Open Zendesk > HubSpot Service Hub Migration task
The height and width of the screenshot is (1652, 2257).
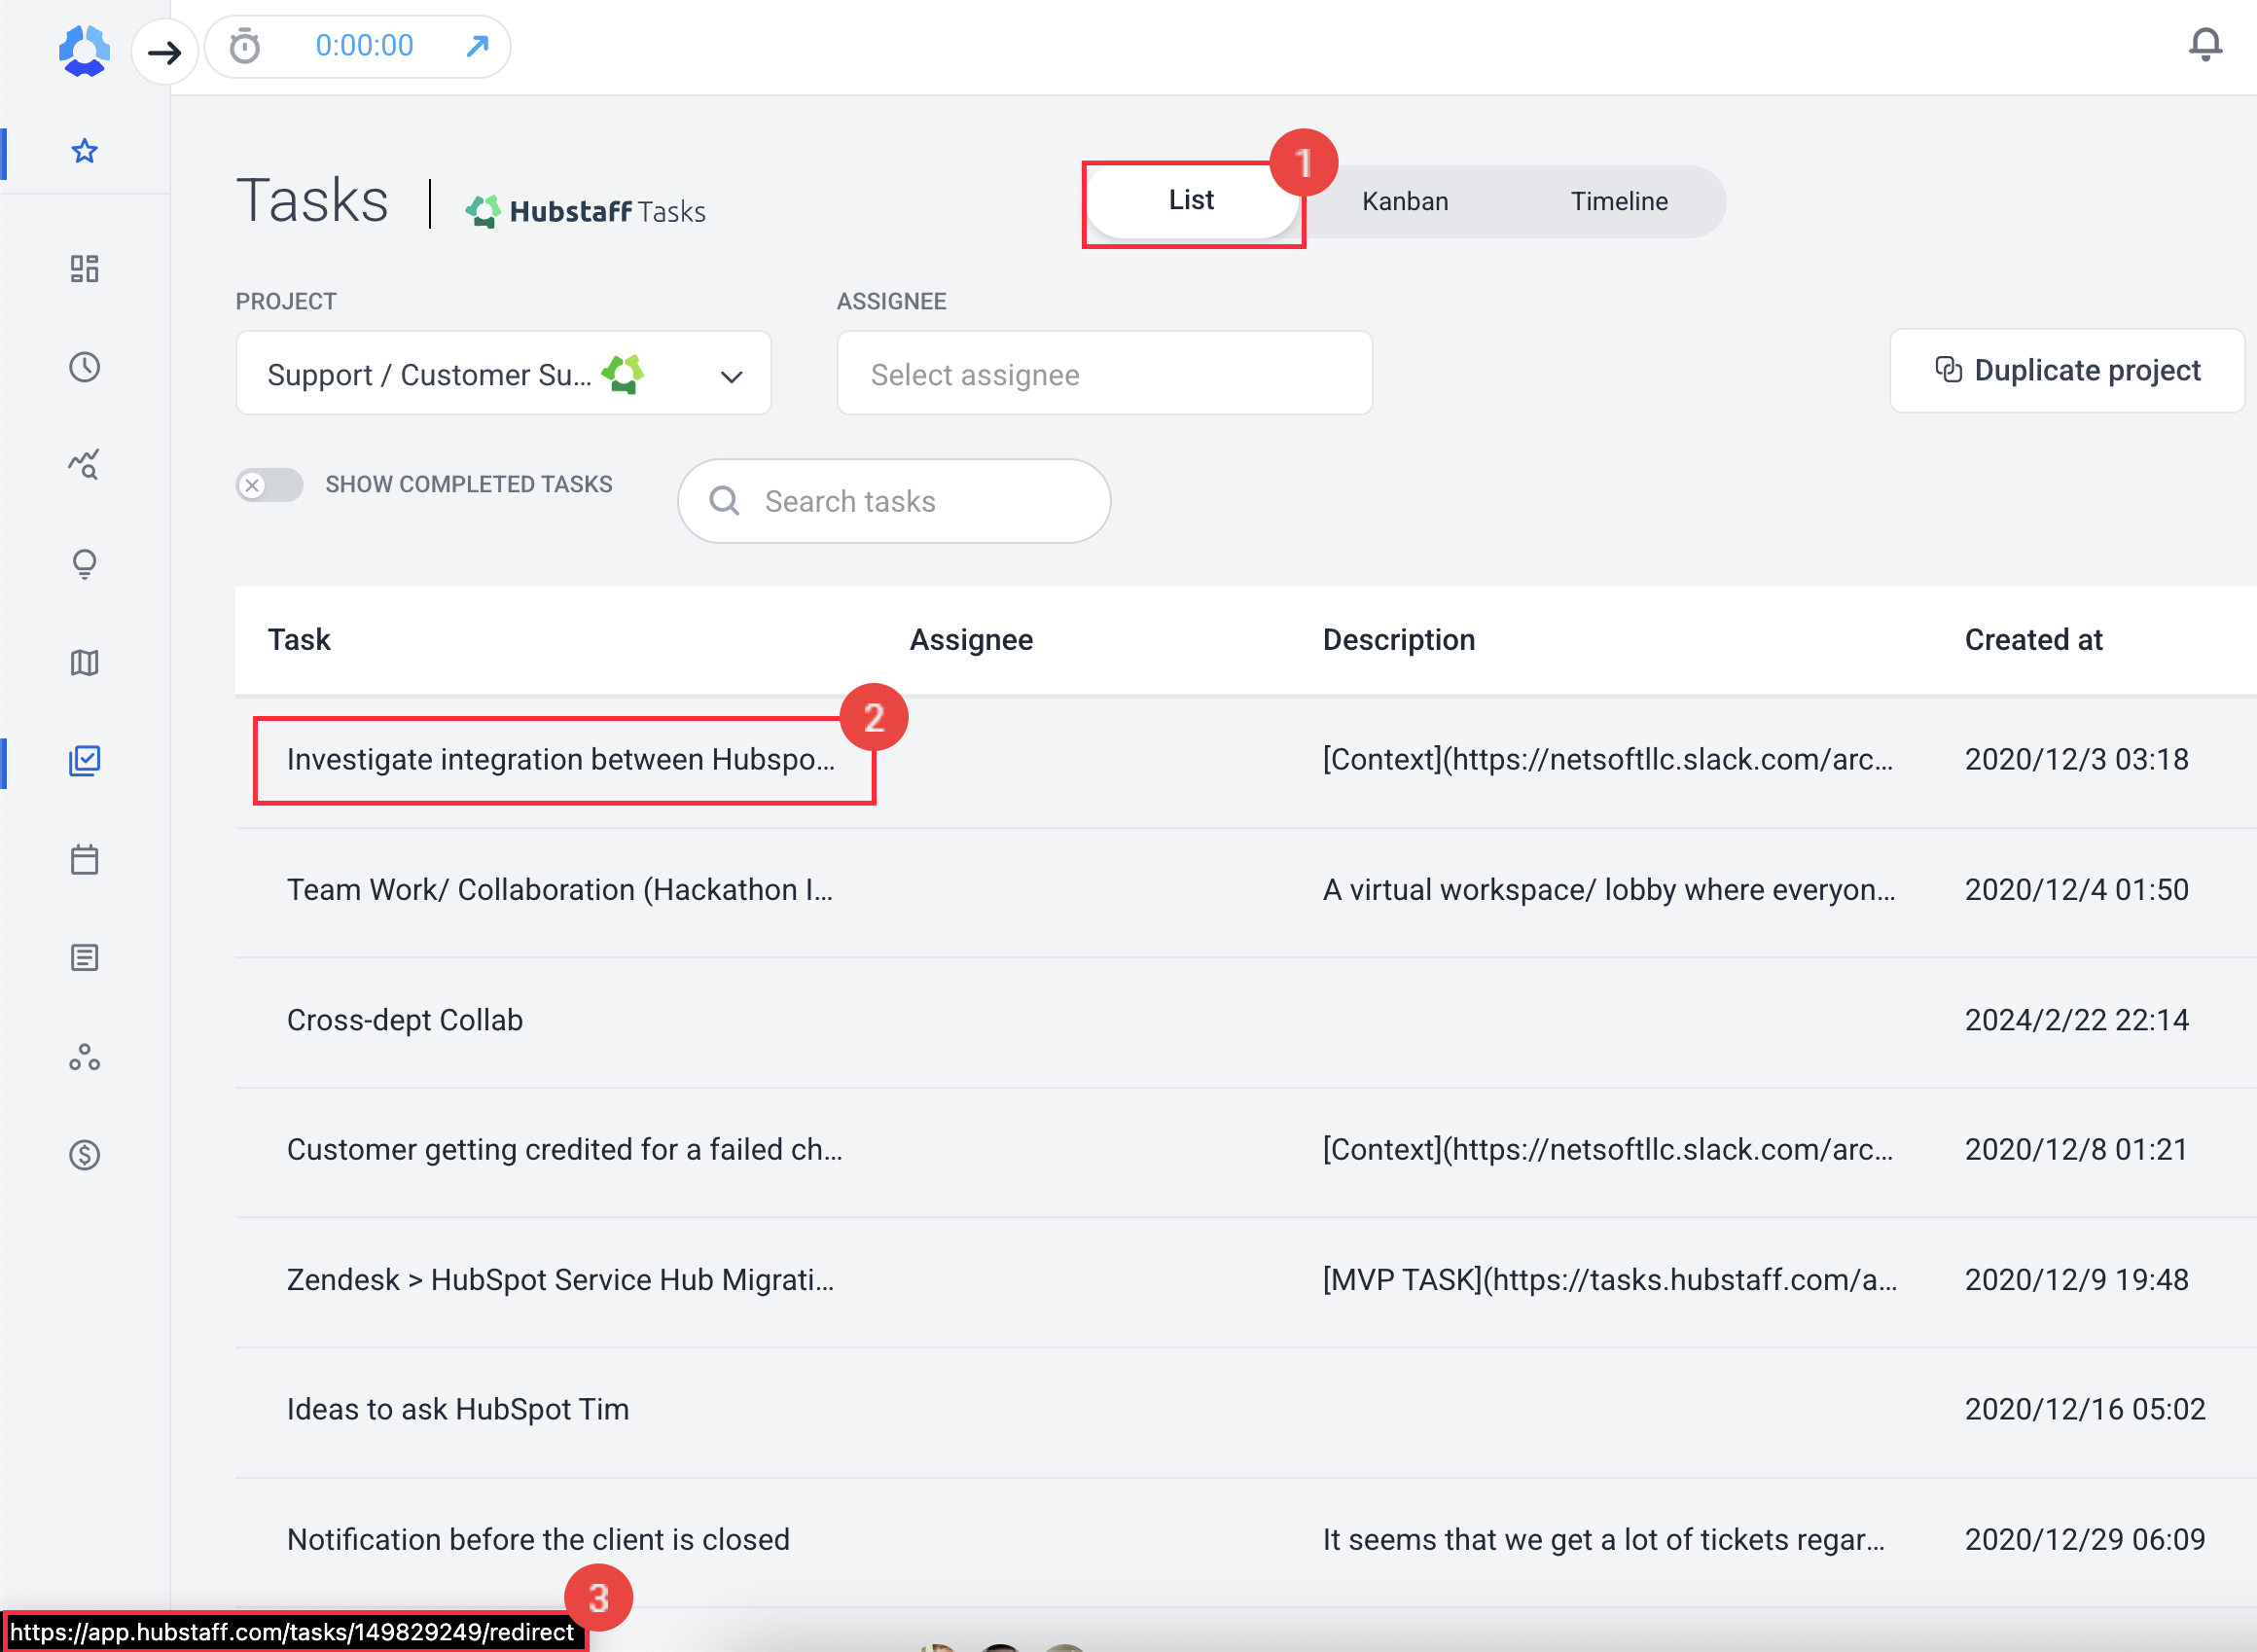(561, 1280)
